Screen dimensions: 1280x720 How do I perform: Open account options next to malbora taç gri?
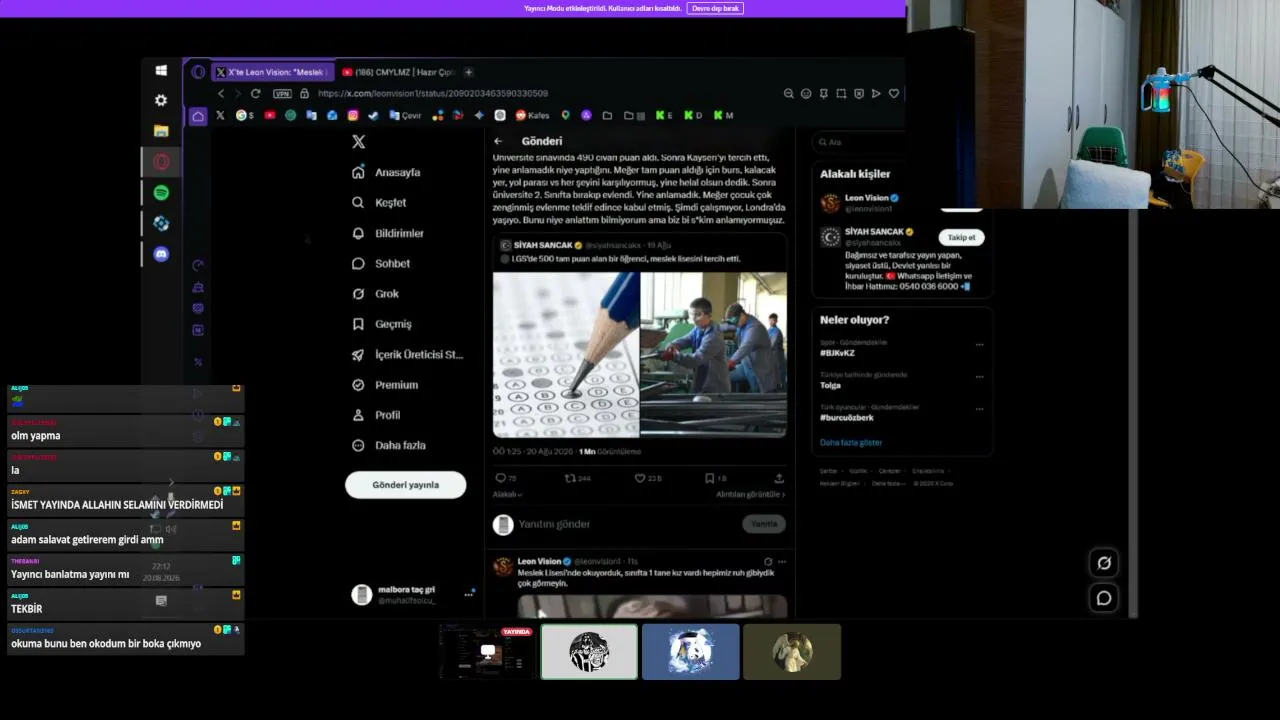pos(468,594)
